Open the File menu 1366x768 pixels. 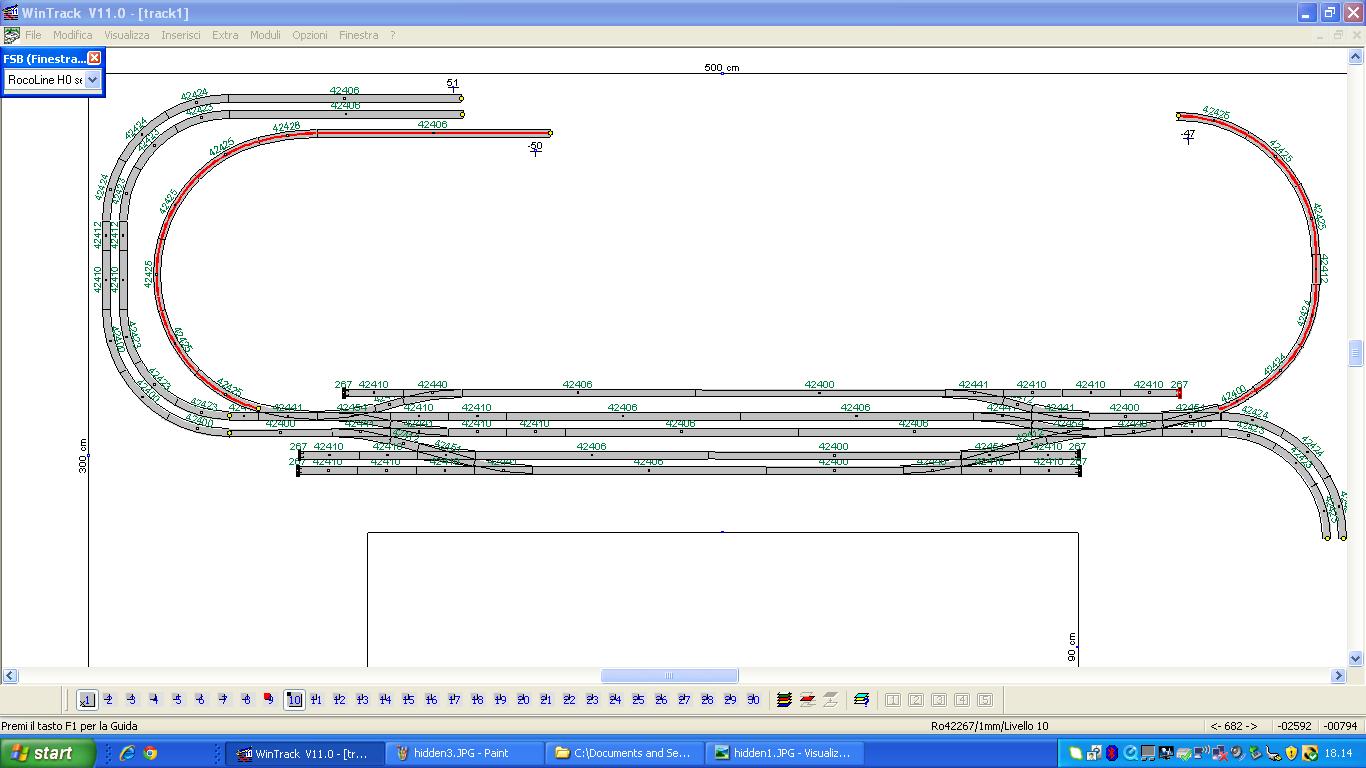pyautogui.click(x=33, y=35)
